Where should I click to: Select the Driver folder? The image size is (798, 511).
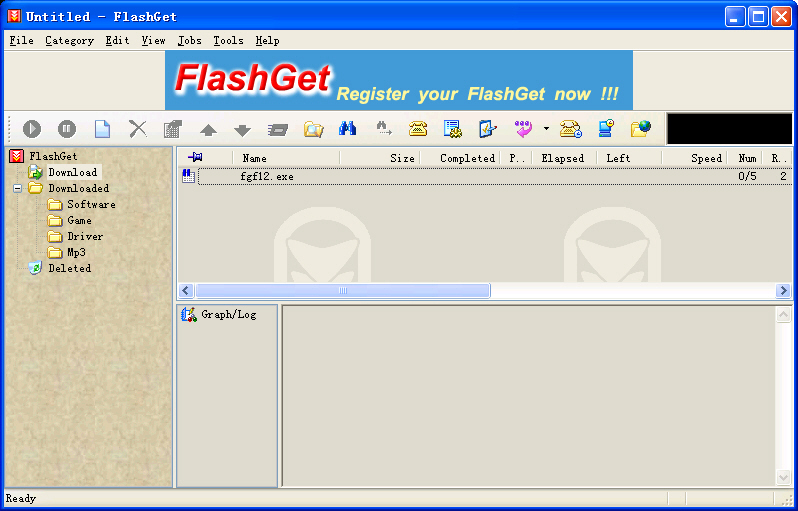coord(85,237)
